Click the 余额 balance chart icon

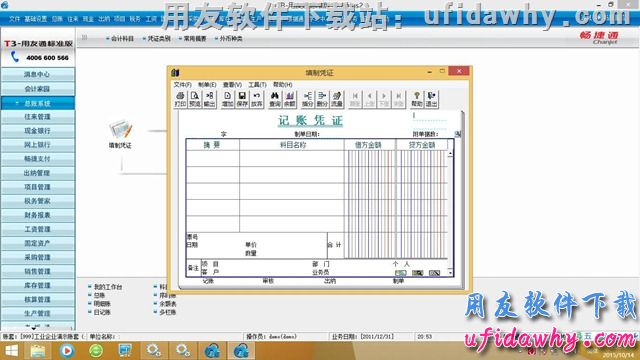click(x=289, y=99)
